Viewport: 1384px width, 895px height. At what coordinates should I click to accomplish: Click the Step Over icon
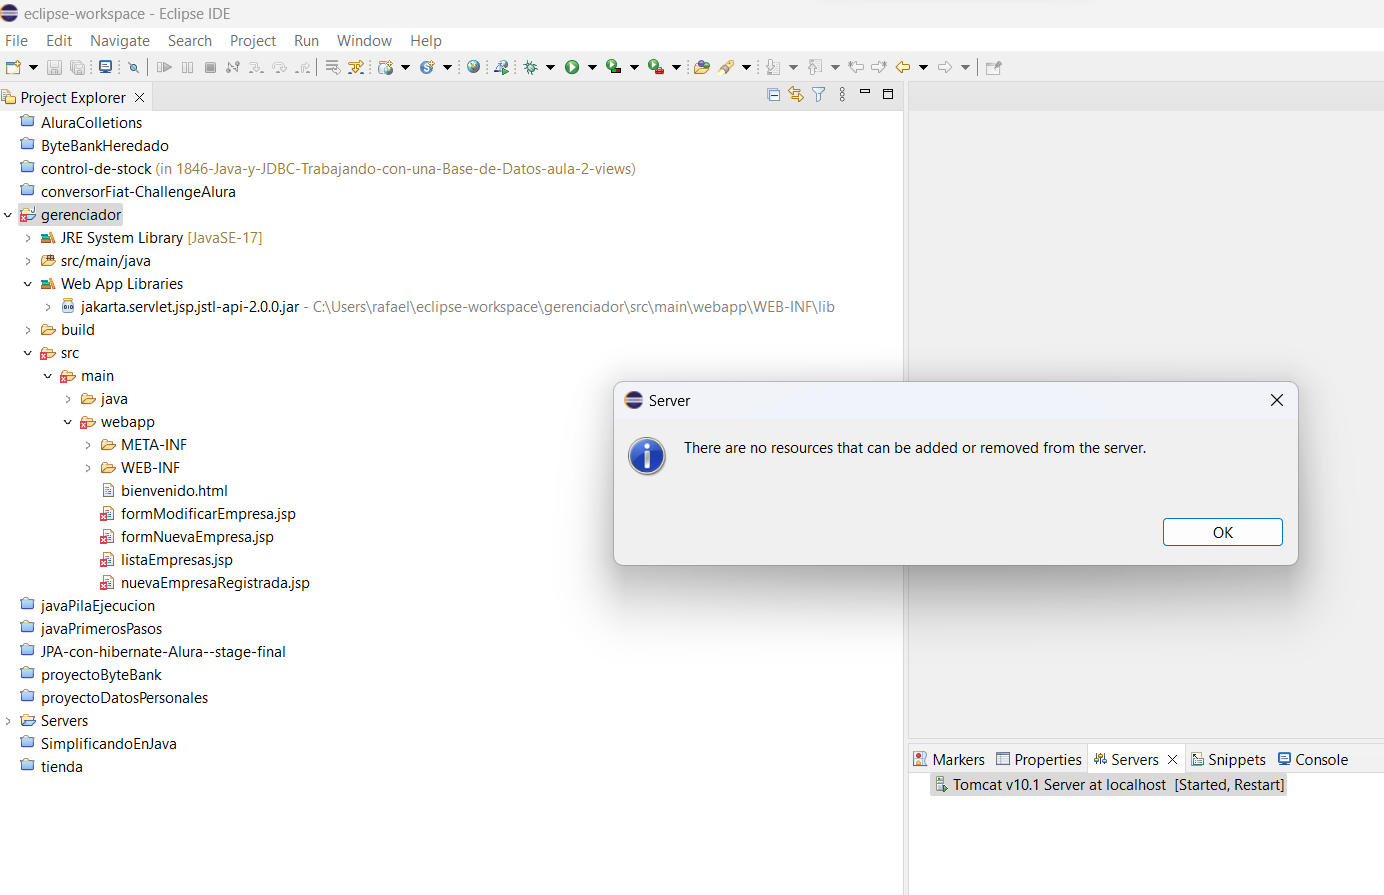[x=279, y=67]
